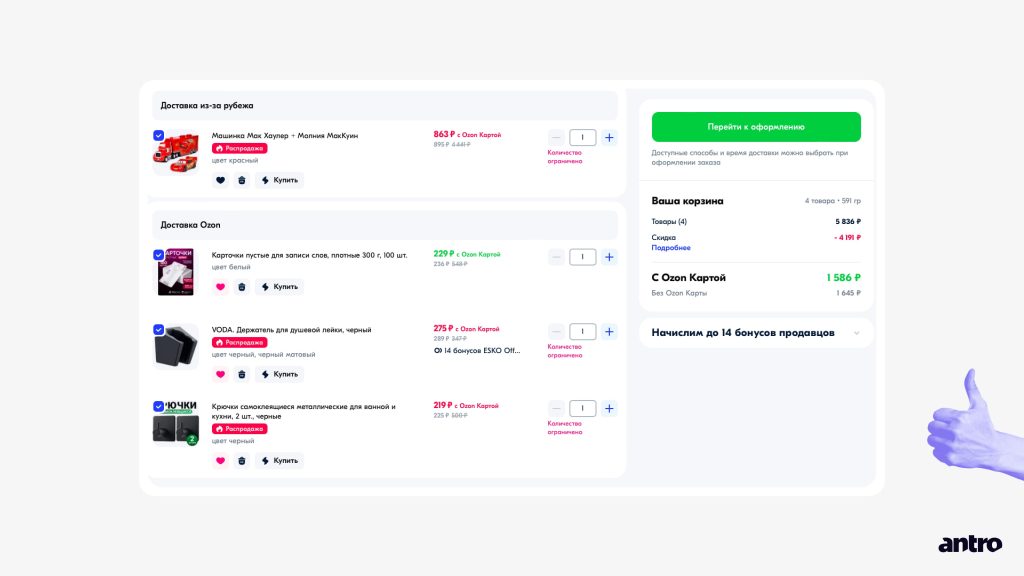Uncheck the Карточки пустые item checkbox
Viewport: 1024px width, 576px height.
[159, 255]
